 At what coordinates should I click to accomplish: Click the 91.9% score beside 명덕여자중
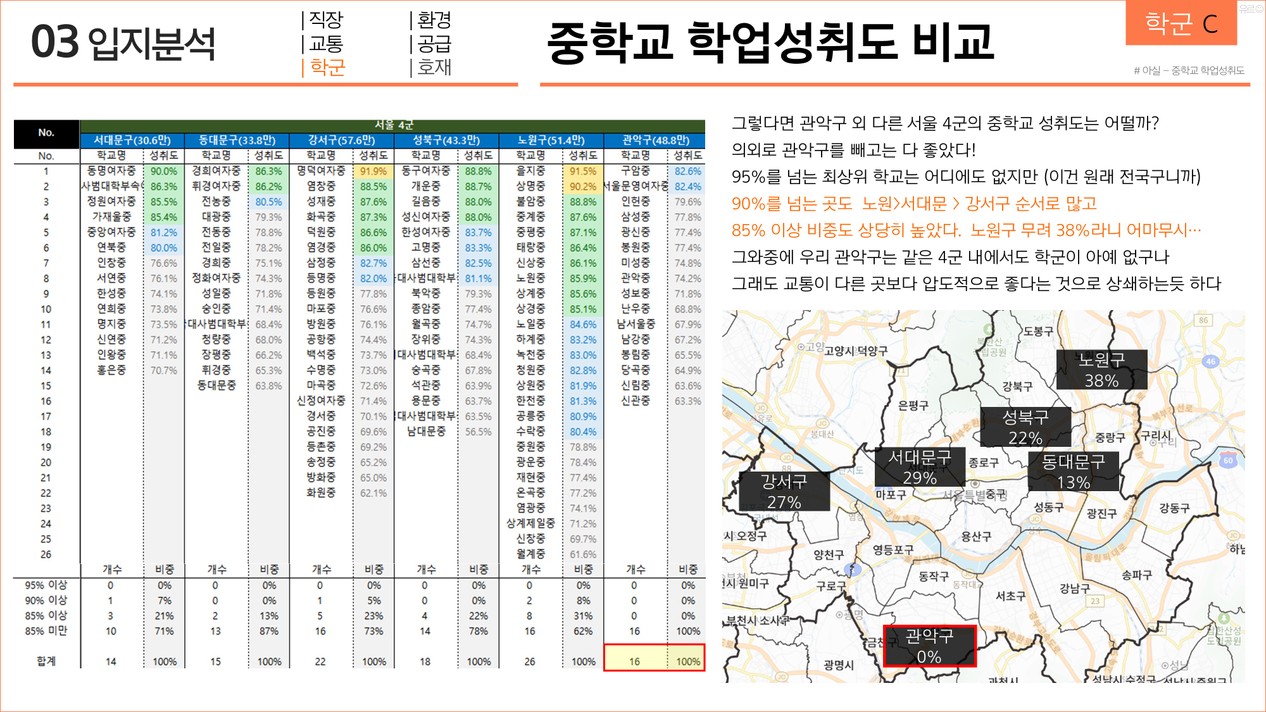[372, 171]
